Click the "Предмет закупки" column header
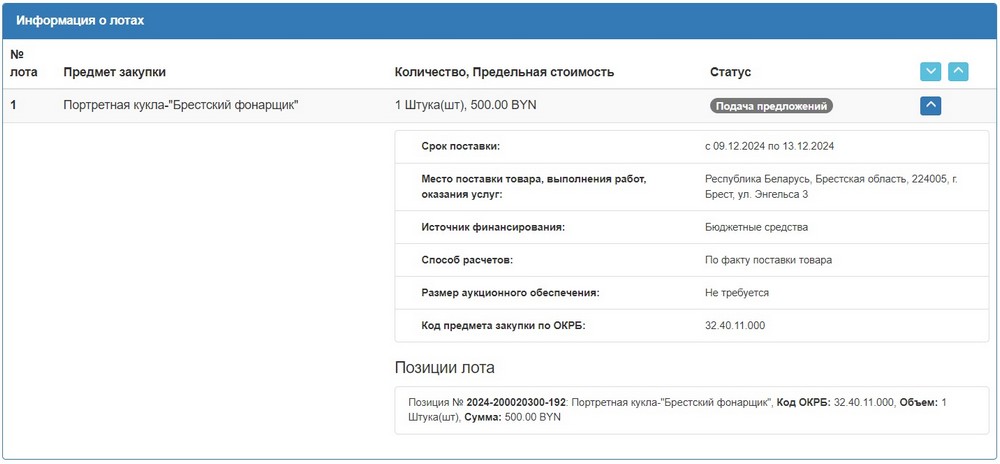 pyautogui.click(x=114, y=72)
